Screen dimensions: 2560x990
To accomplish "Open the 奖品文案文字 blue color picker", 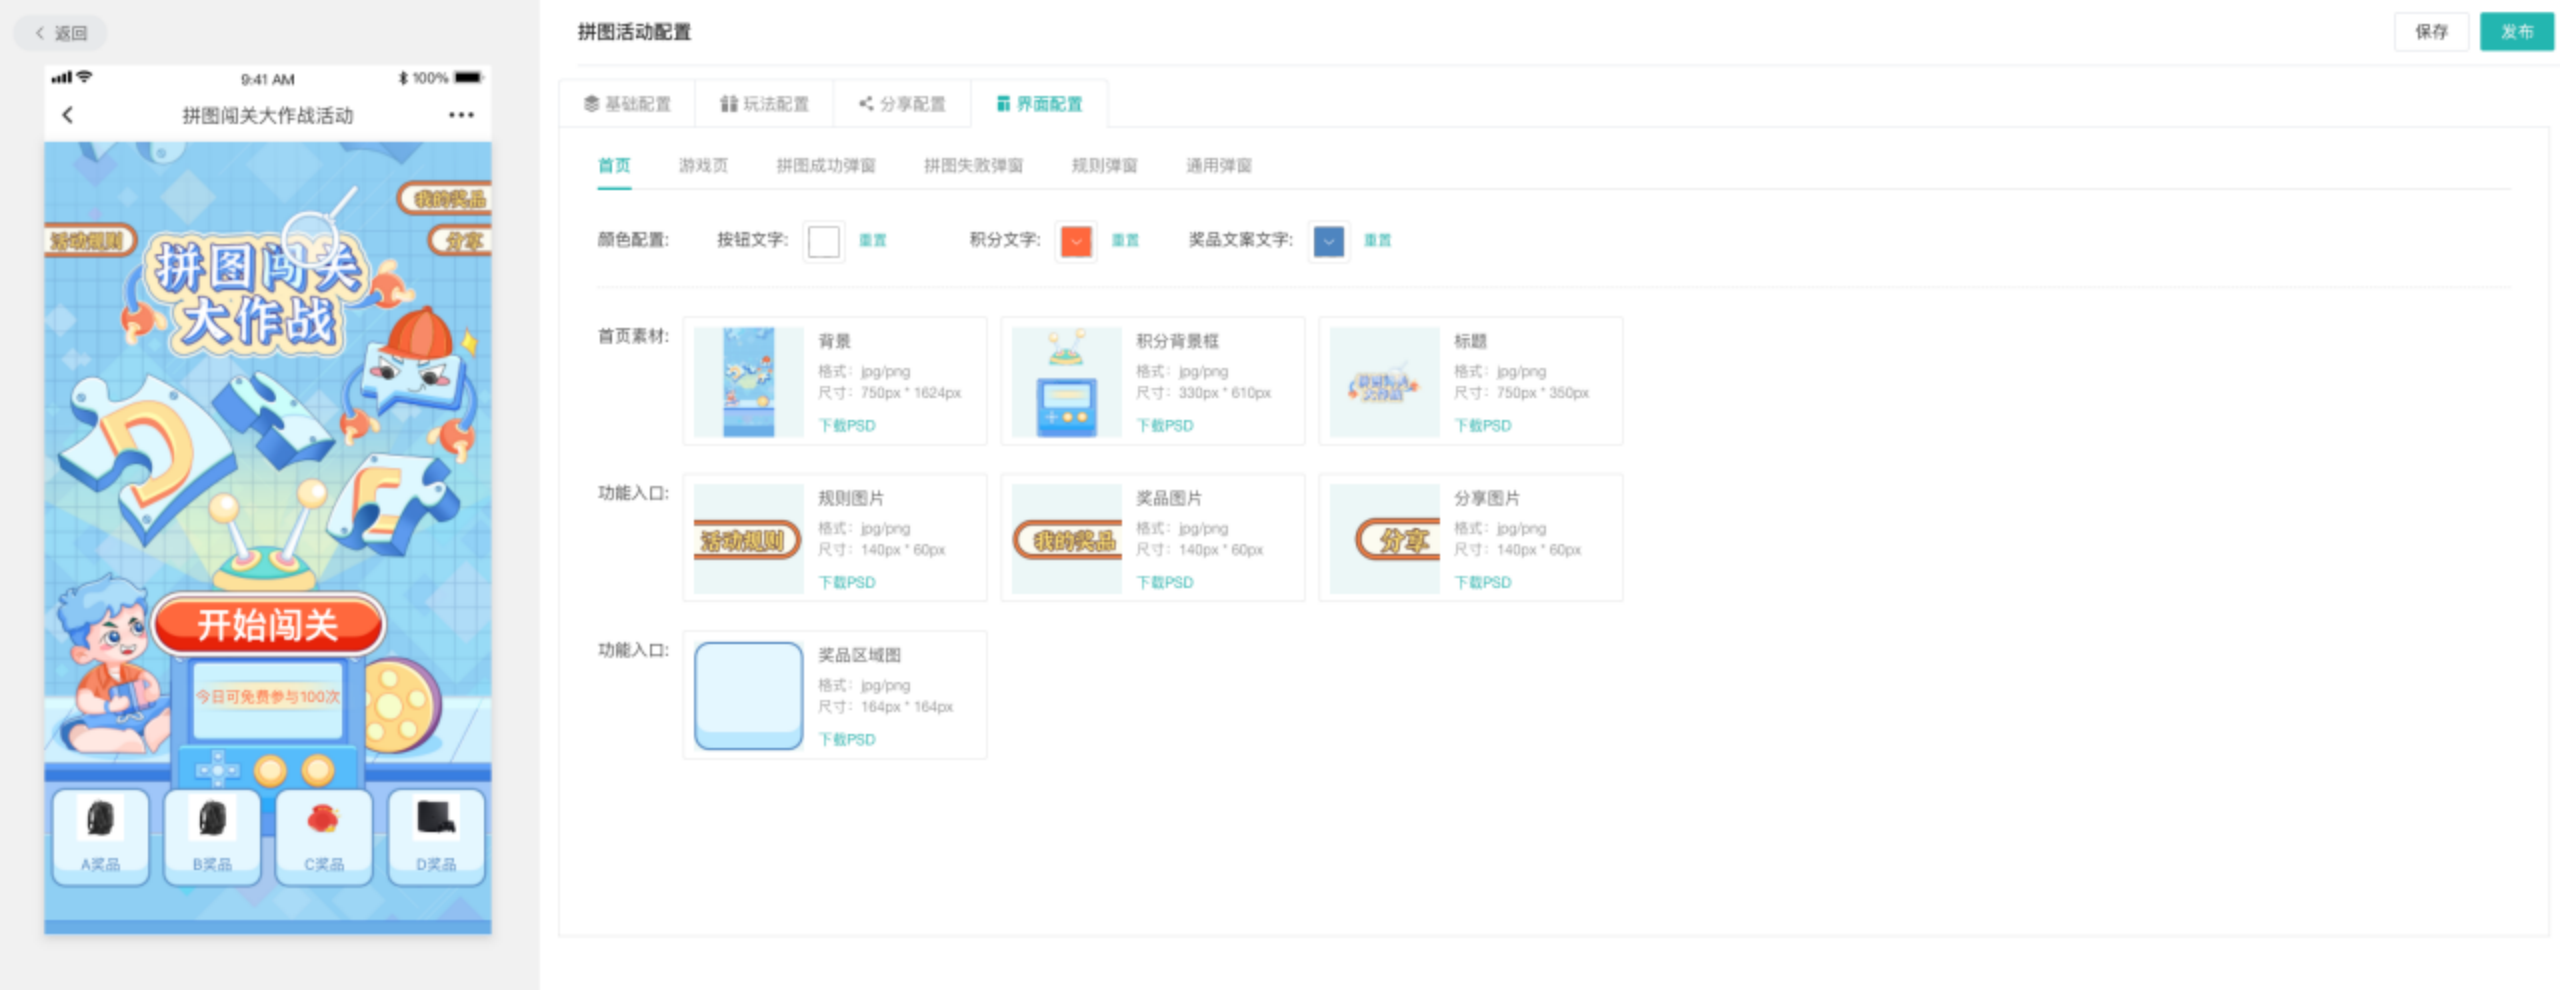I will [x=1328, y=241].
